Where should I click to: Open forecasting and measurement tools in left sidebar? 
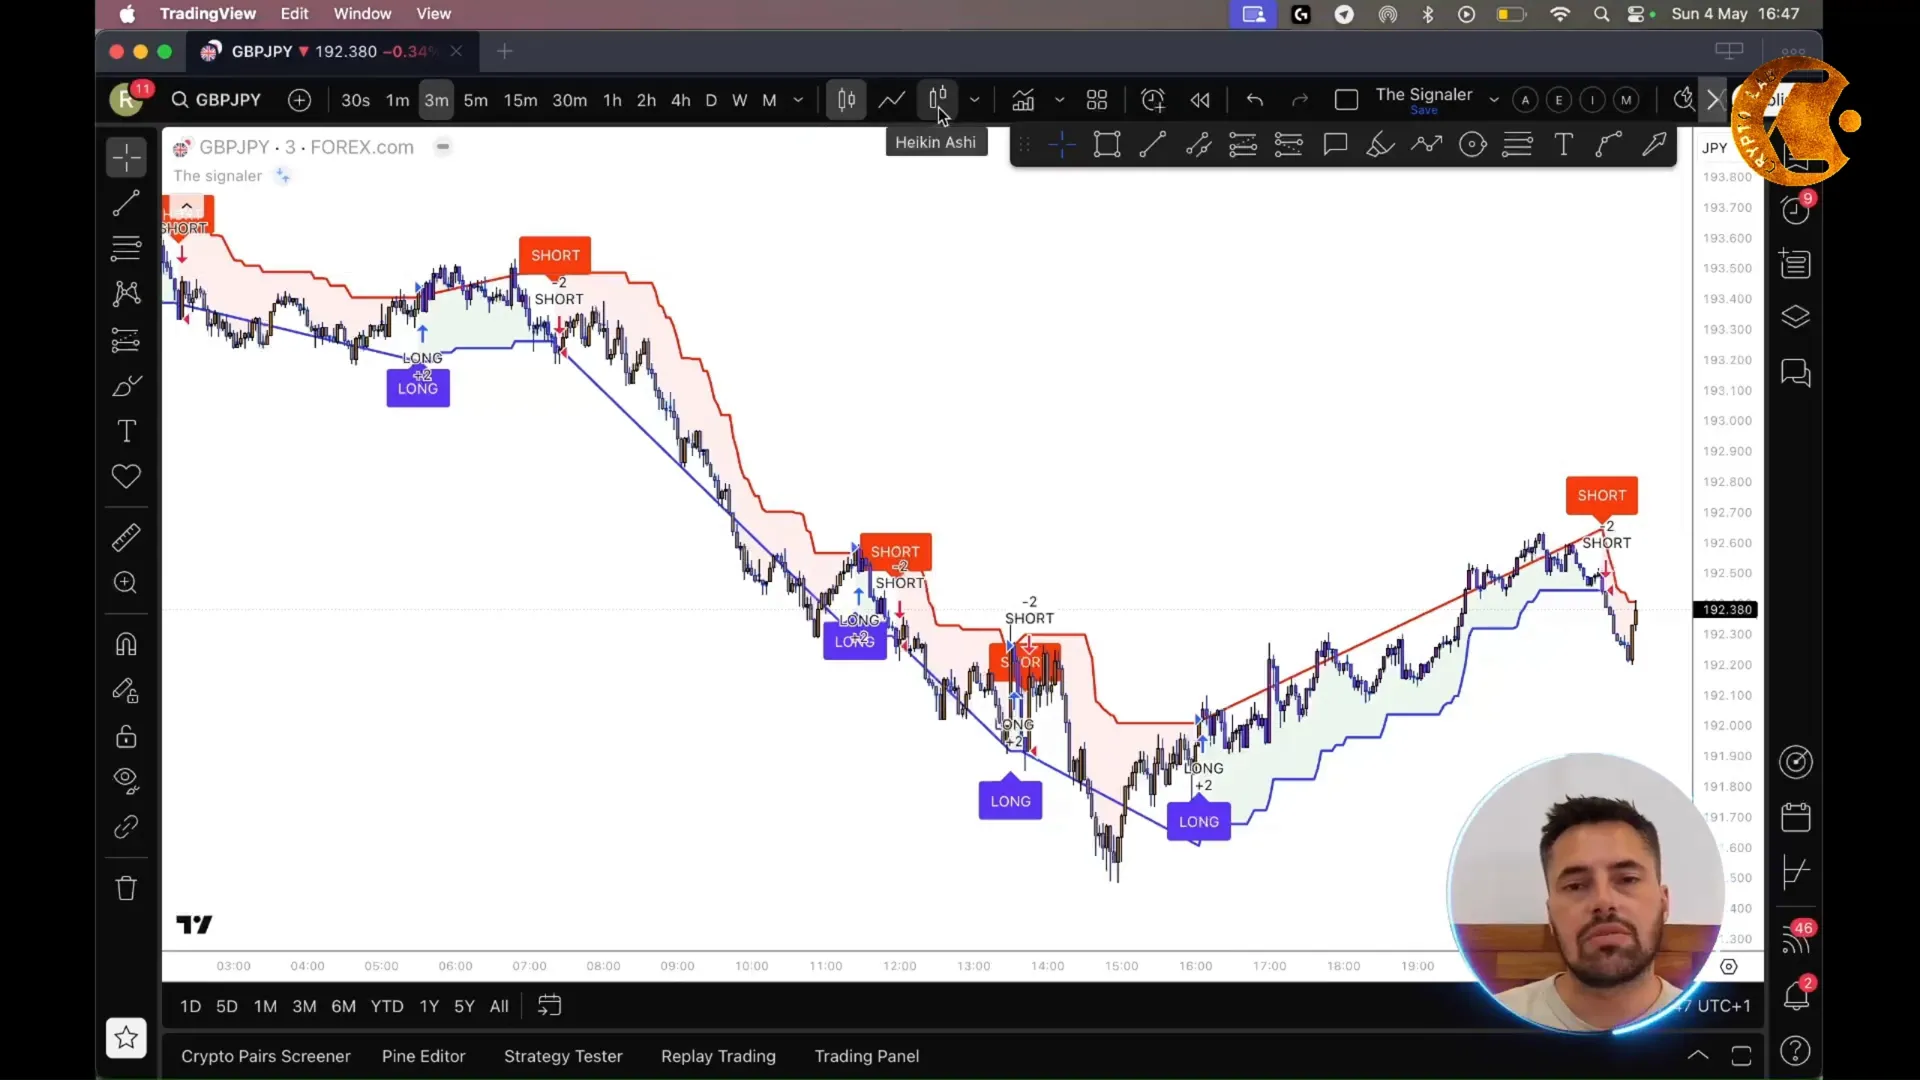pyautogui.click(x=126, y=340)
